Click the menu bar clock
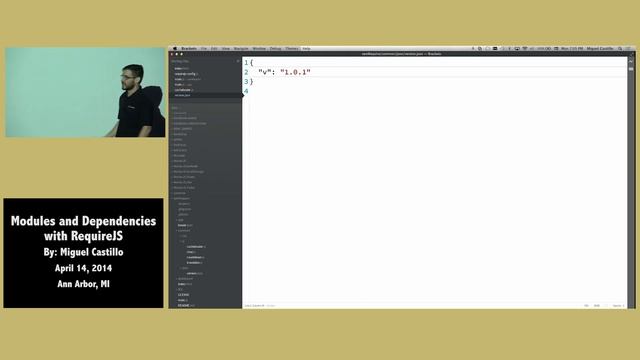 (572, 49)
